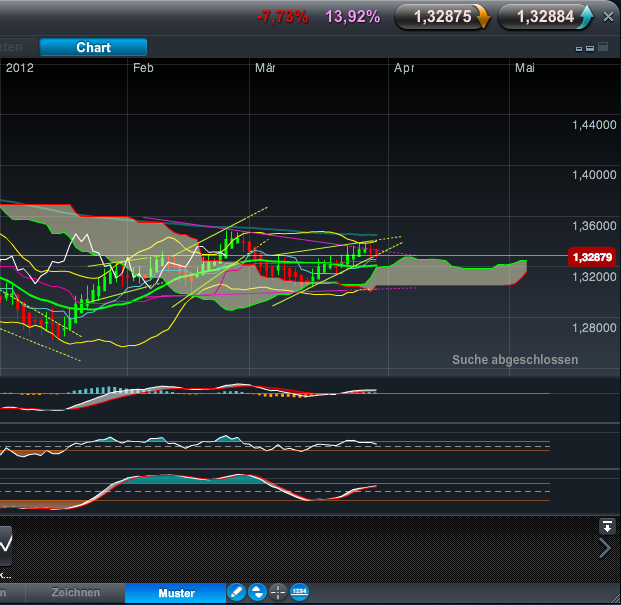Open the Chart tab
The image size is (621, 605).
click(x=93, y=47)
